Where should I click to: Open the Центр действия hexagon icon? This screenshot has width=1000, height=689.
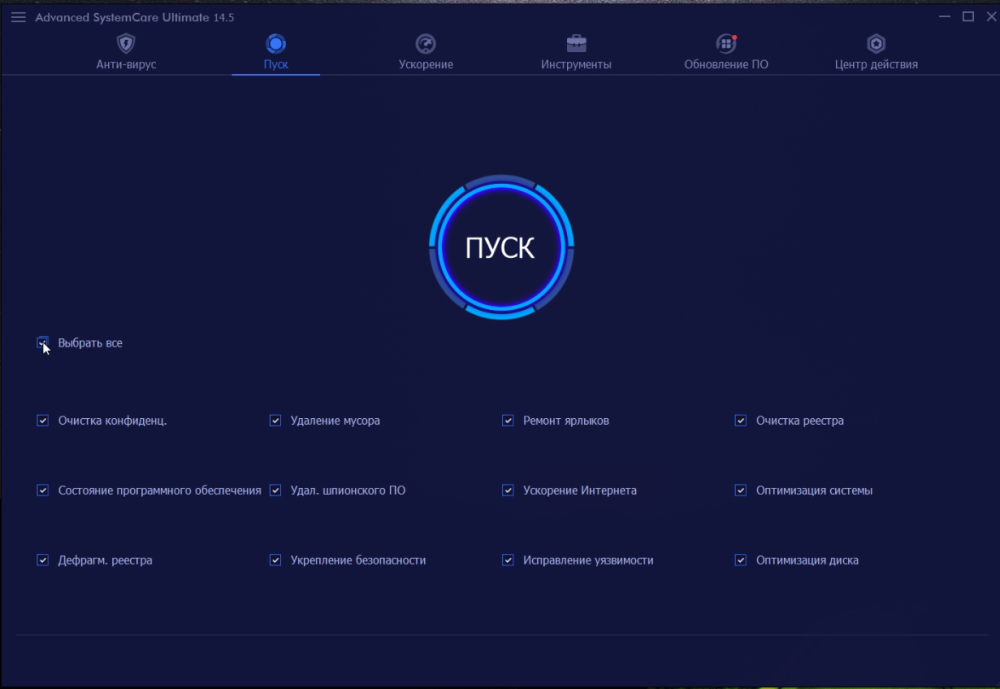tap(876, 43)
